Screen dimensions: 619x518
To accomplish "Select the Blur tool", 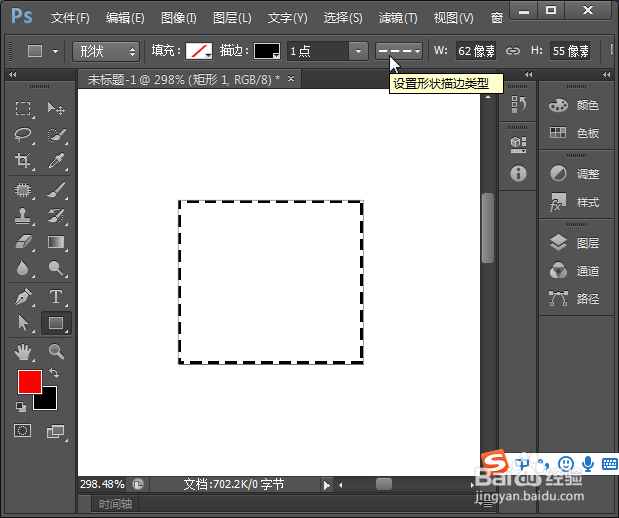I will [x=23, y=268].
